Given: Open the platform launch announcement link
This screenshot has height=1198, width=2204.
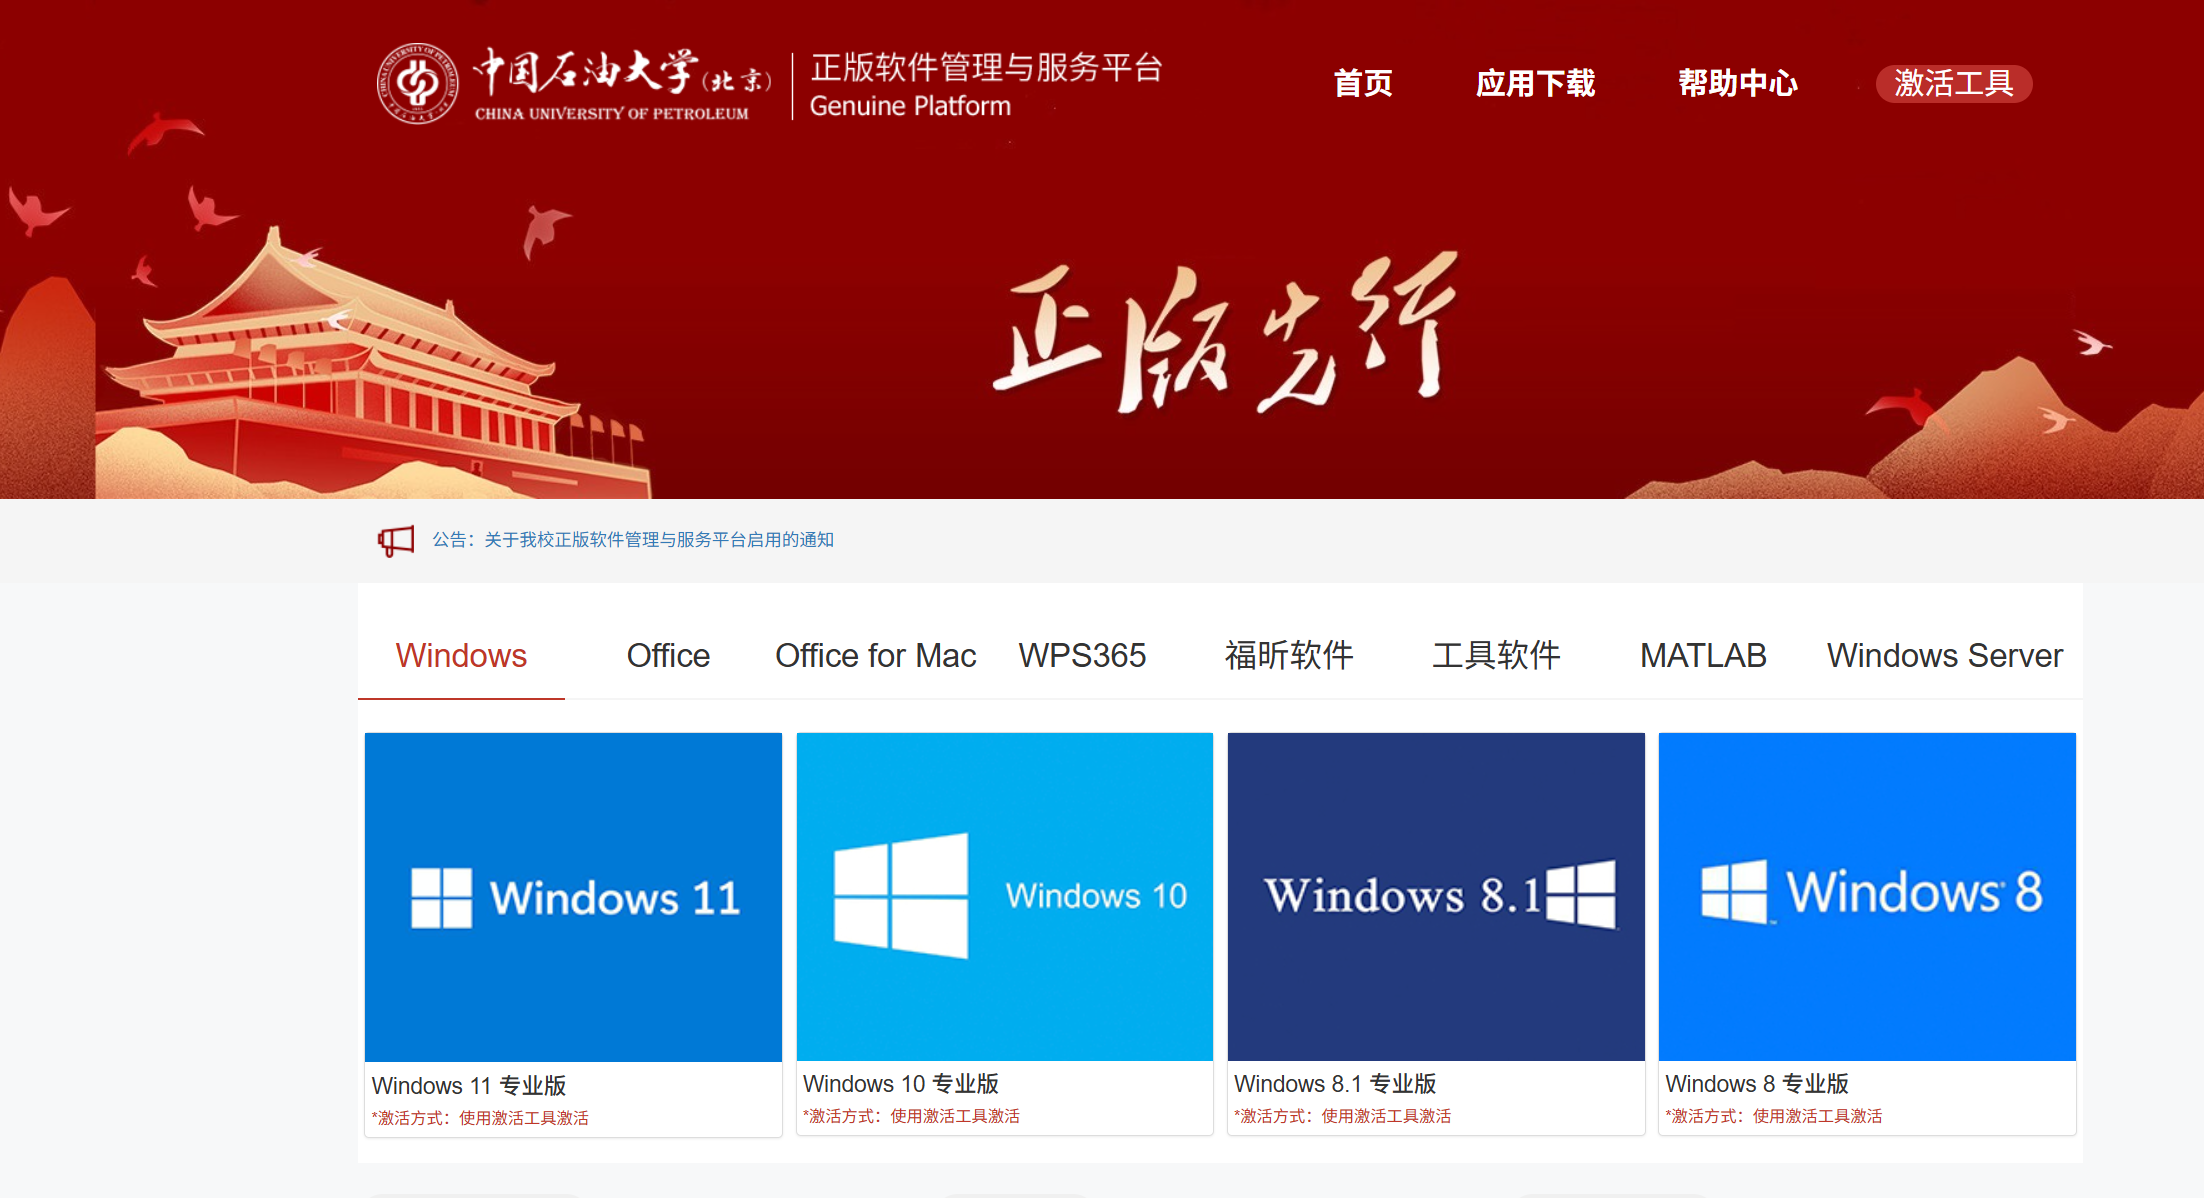Looking at the screenshot, I should click(x=658, y=540).
